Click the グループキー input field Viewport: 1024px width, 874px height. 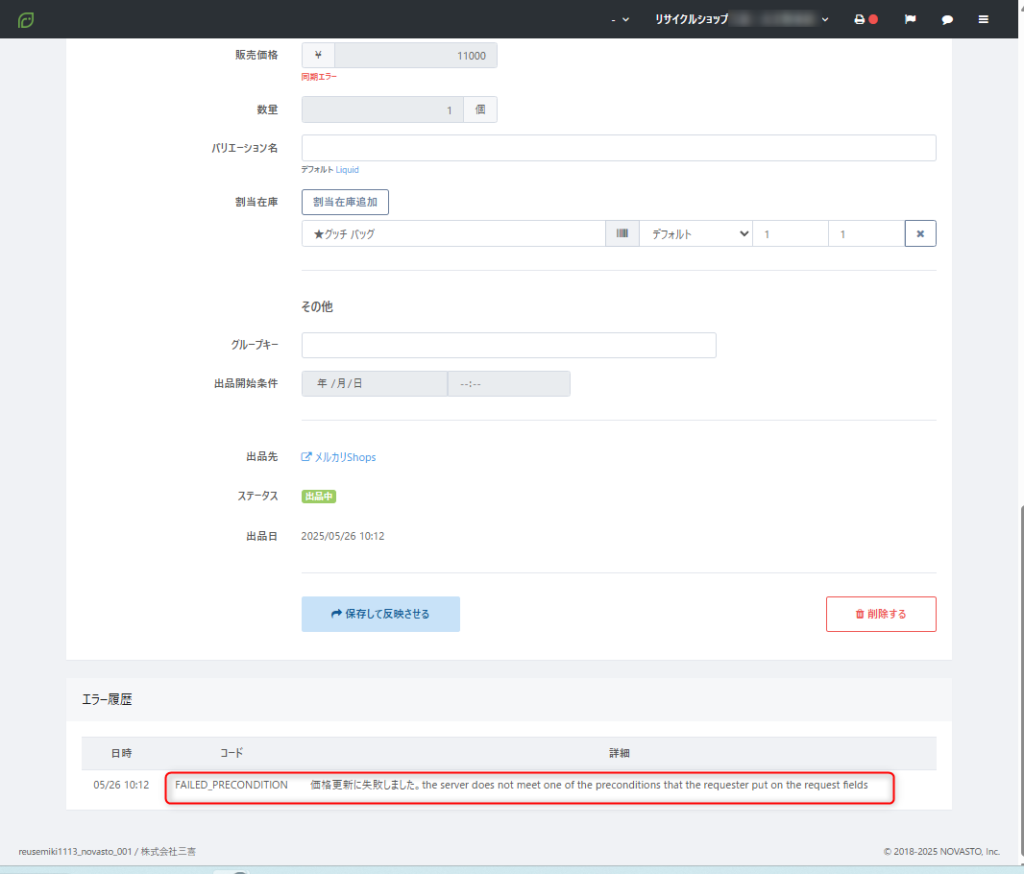509,345
